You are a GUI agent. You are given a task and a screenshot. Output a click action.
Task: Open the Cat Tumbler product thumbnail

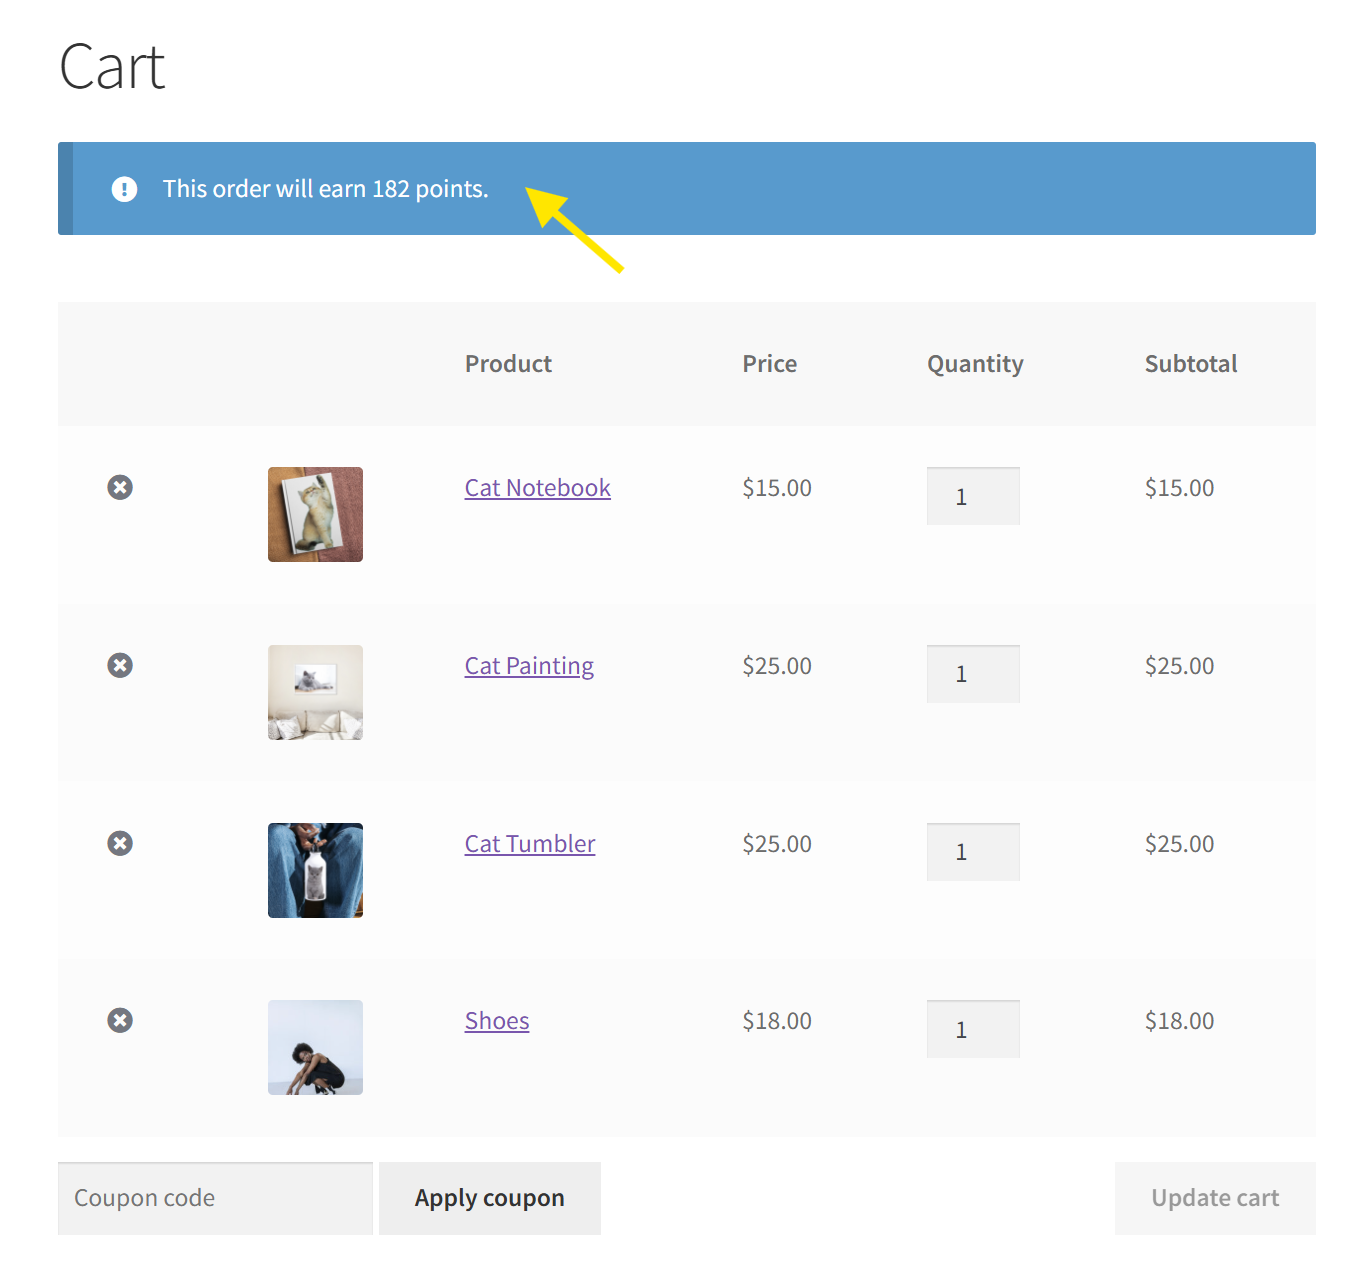[x=315, y=870]
